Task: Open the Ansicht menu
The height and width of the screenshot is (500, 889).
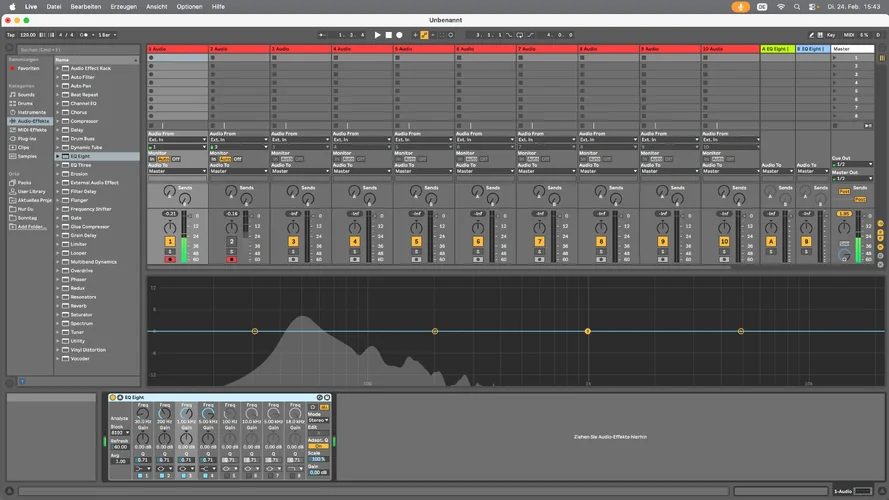Action: click(157, 6)
